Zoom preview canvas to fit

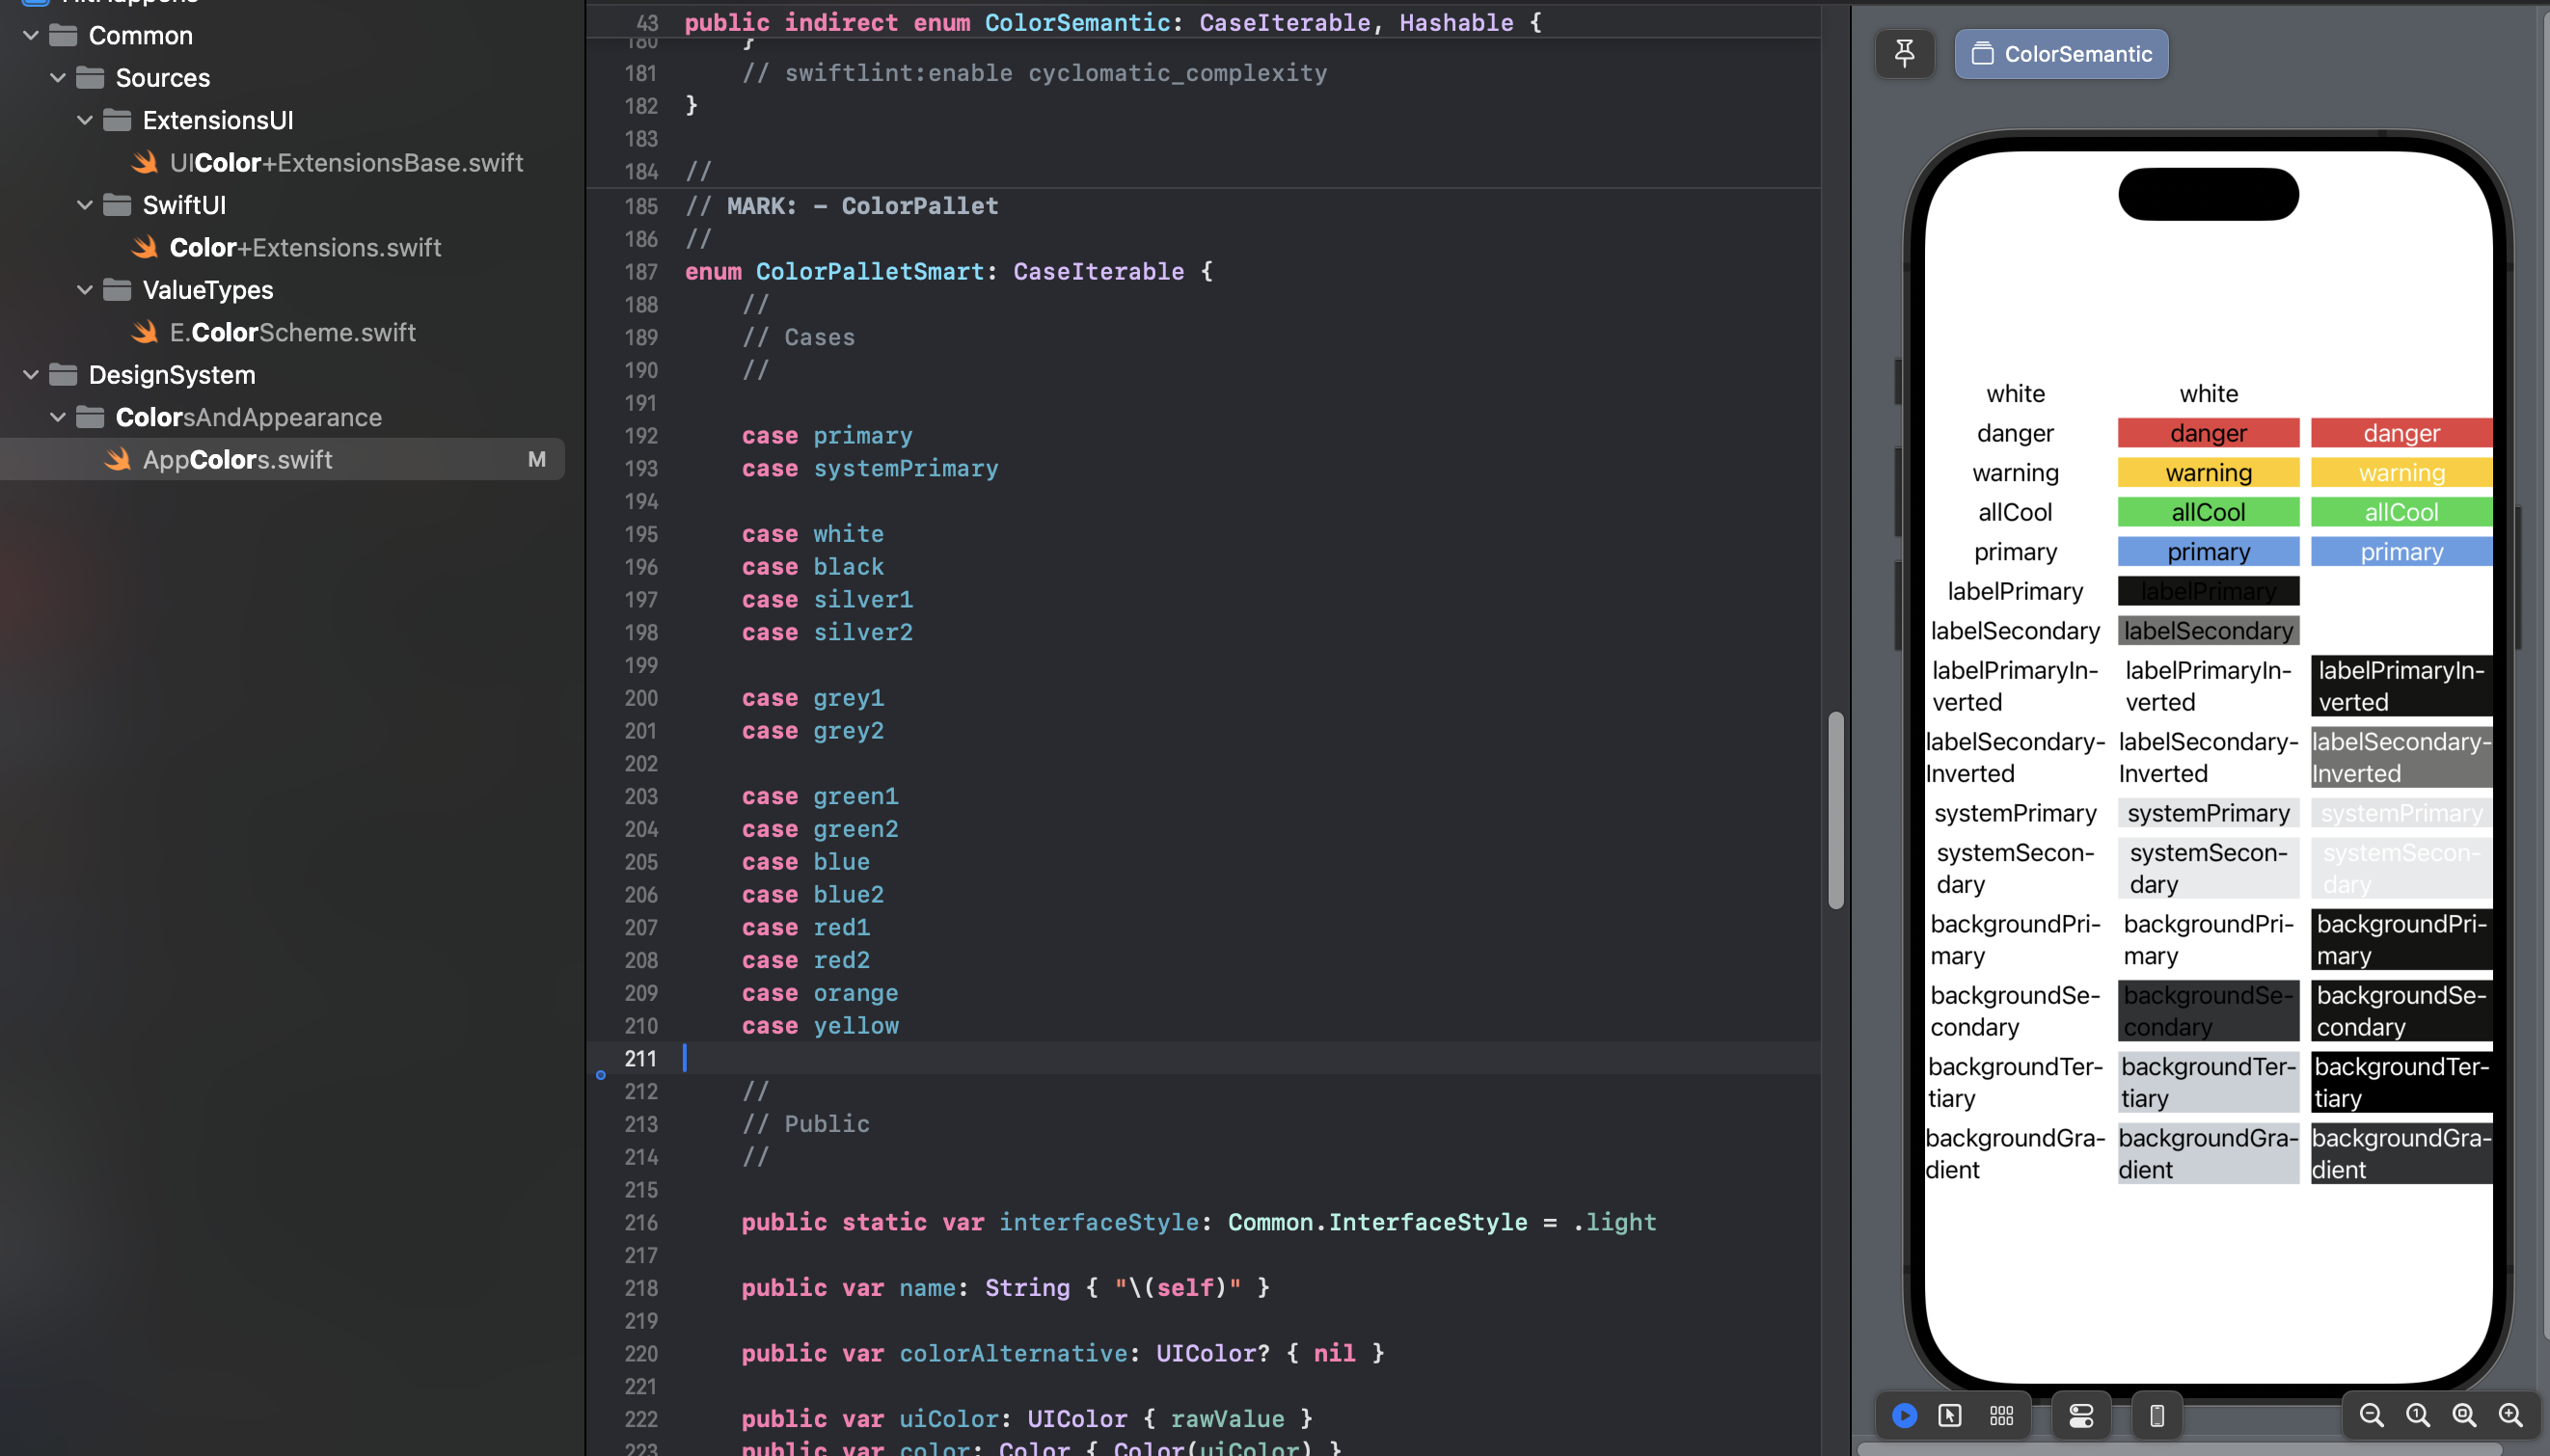(2464, 1415)
